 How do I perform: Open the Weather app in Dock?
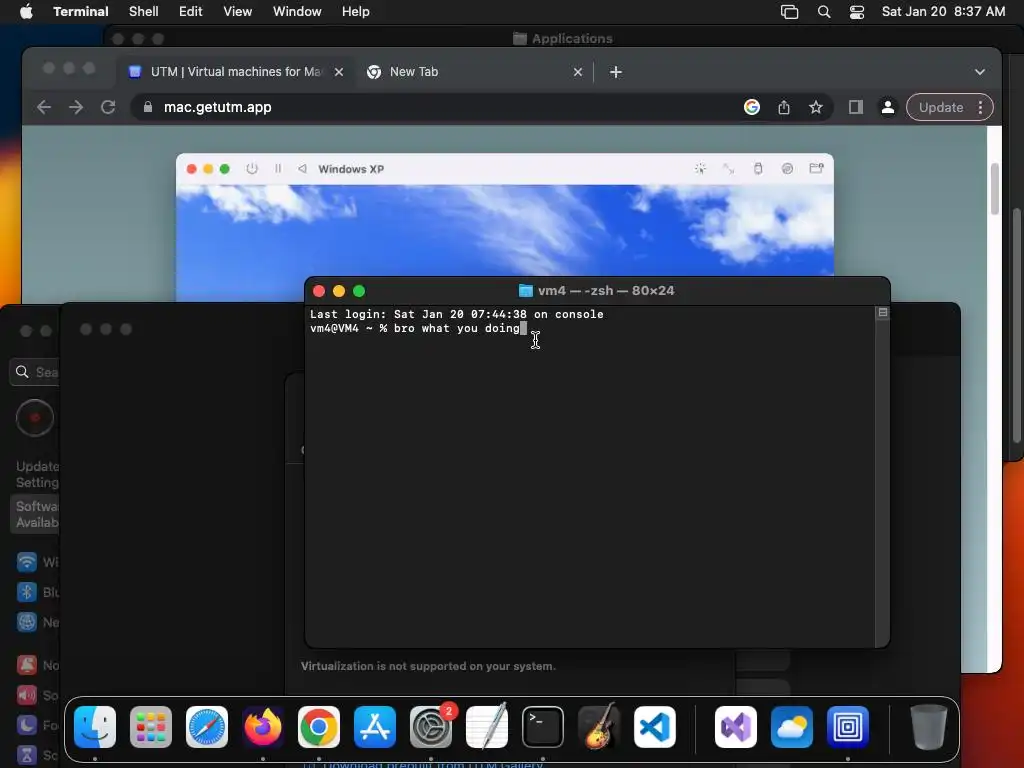click(792, 727)
